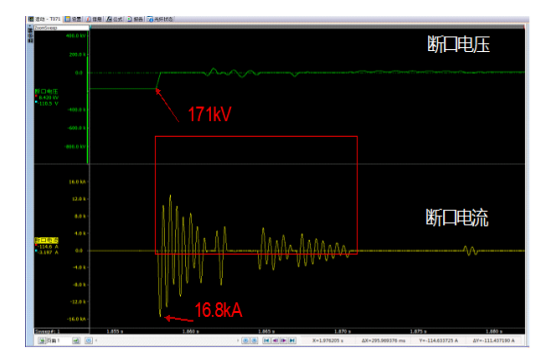Select the T371 recorder tab
This screenshot has width=544, height=360.
(x=44, y=19)
